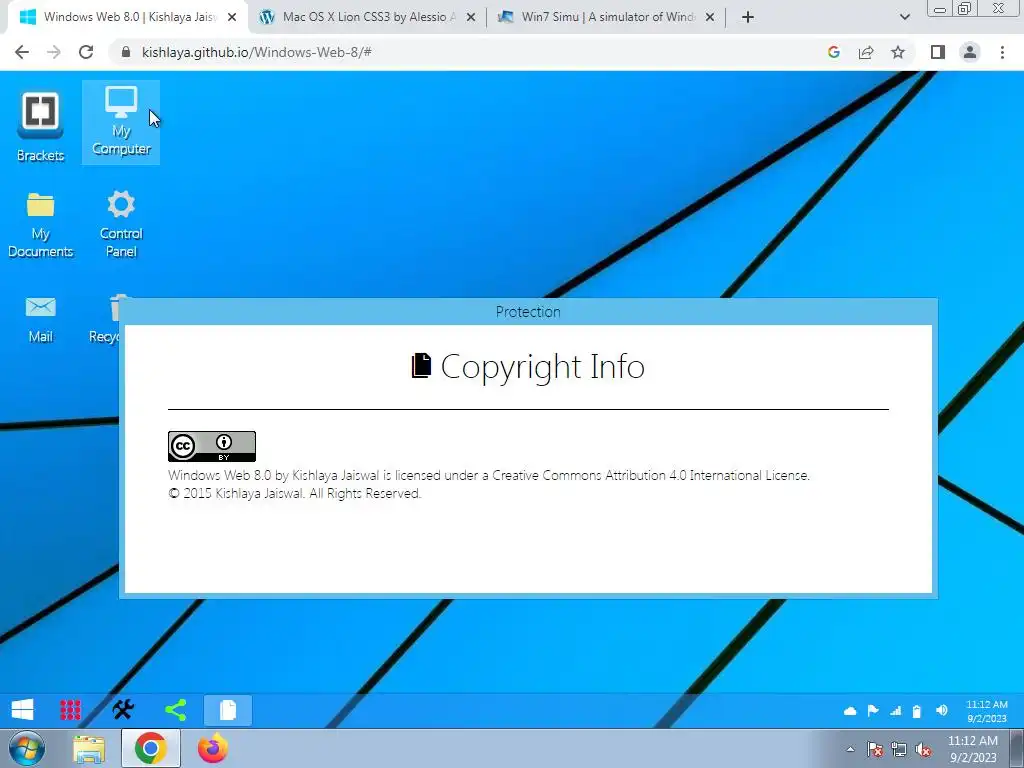Toggle Chrome side panel icon

pyautogui.click(x=938, y=52)
